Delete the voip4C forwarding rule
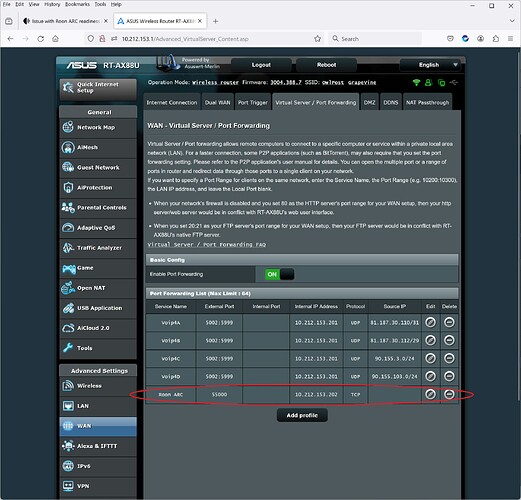The image size is (521, 500). coord(449,358)
